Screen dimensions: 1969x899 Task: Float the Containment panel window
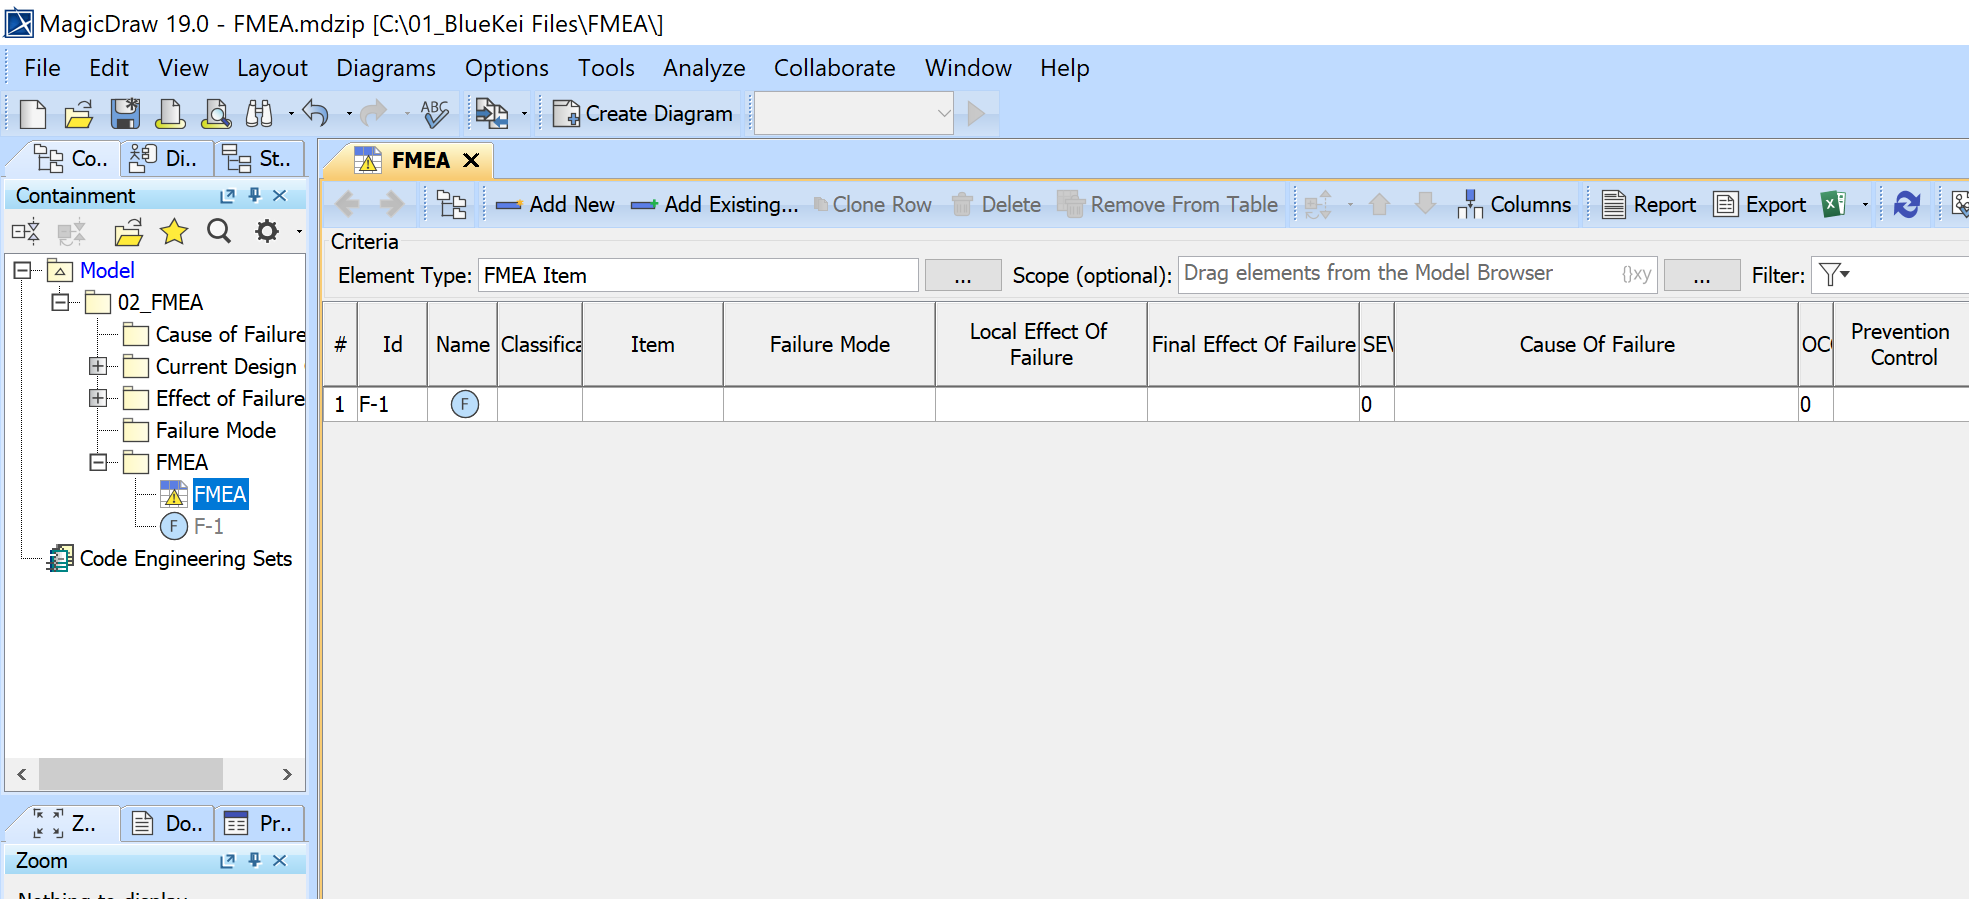tap(228, 196)
